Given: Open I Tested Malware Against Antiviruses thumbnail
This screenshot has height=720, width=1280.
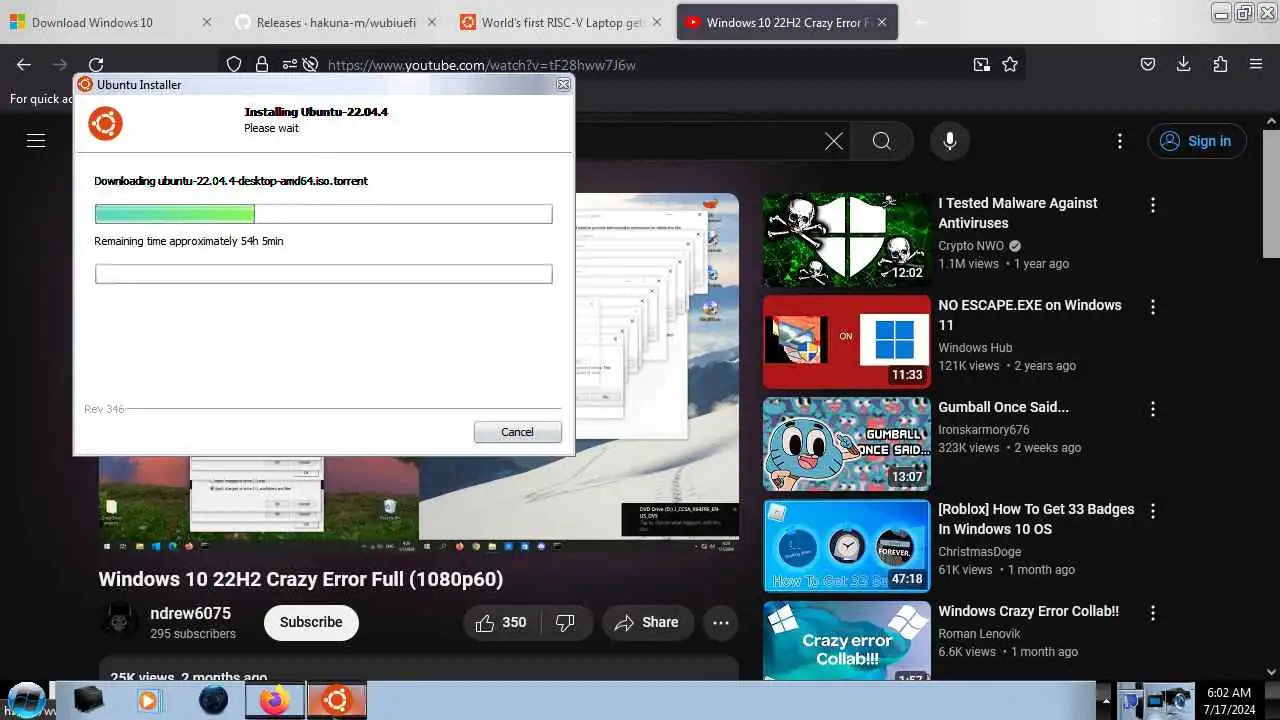Looking at the screenshot, I should click(x=846, y=240).
